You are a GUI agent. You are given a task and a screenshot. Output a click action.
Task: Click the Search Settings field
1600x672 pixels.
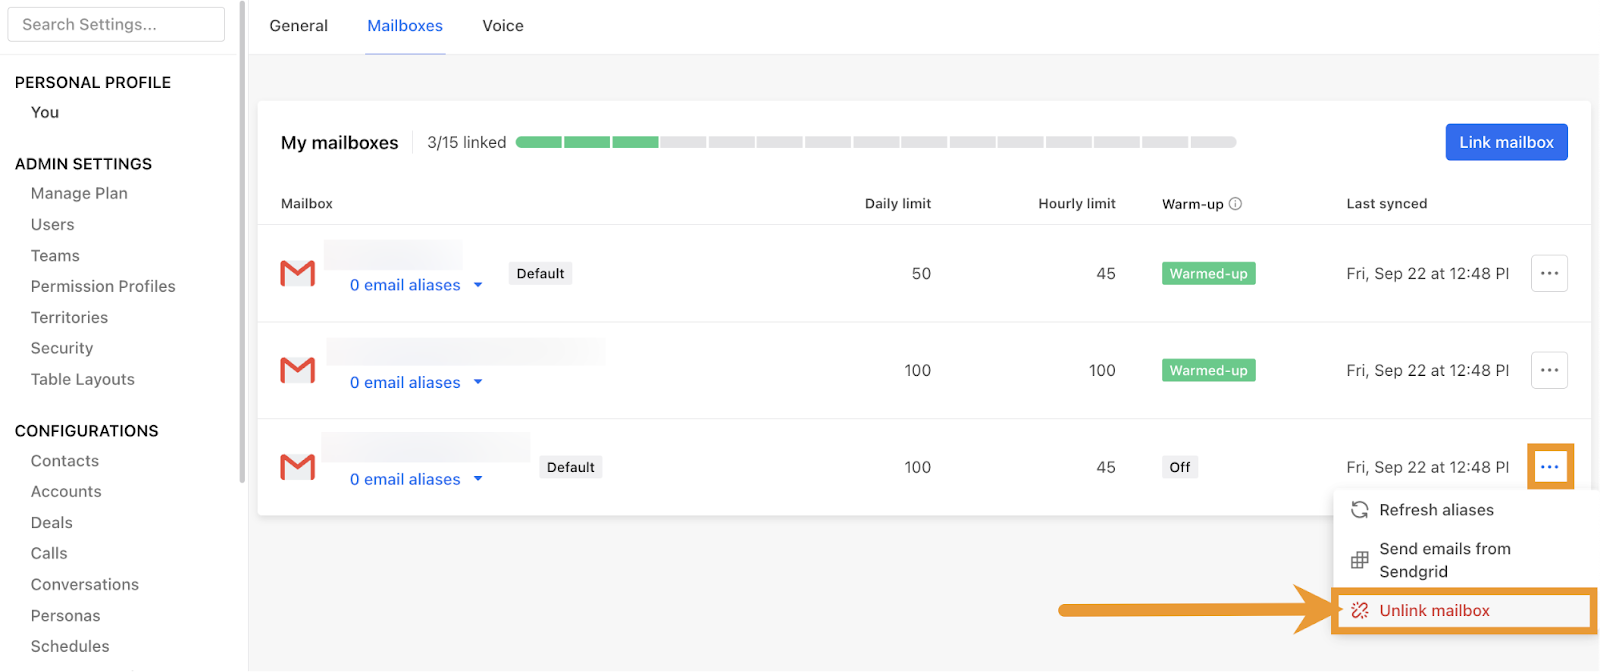[x=116, y=25]
